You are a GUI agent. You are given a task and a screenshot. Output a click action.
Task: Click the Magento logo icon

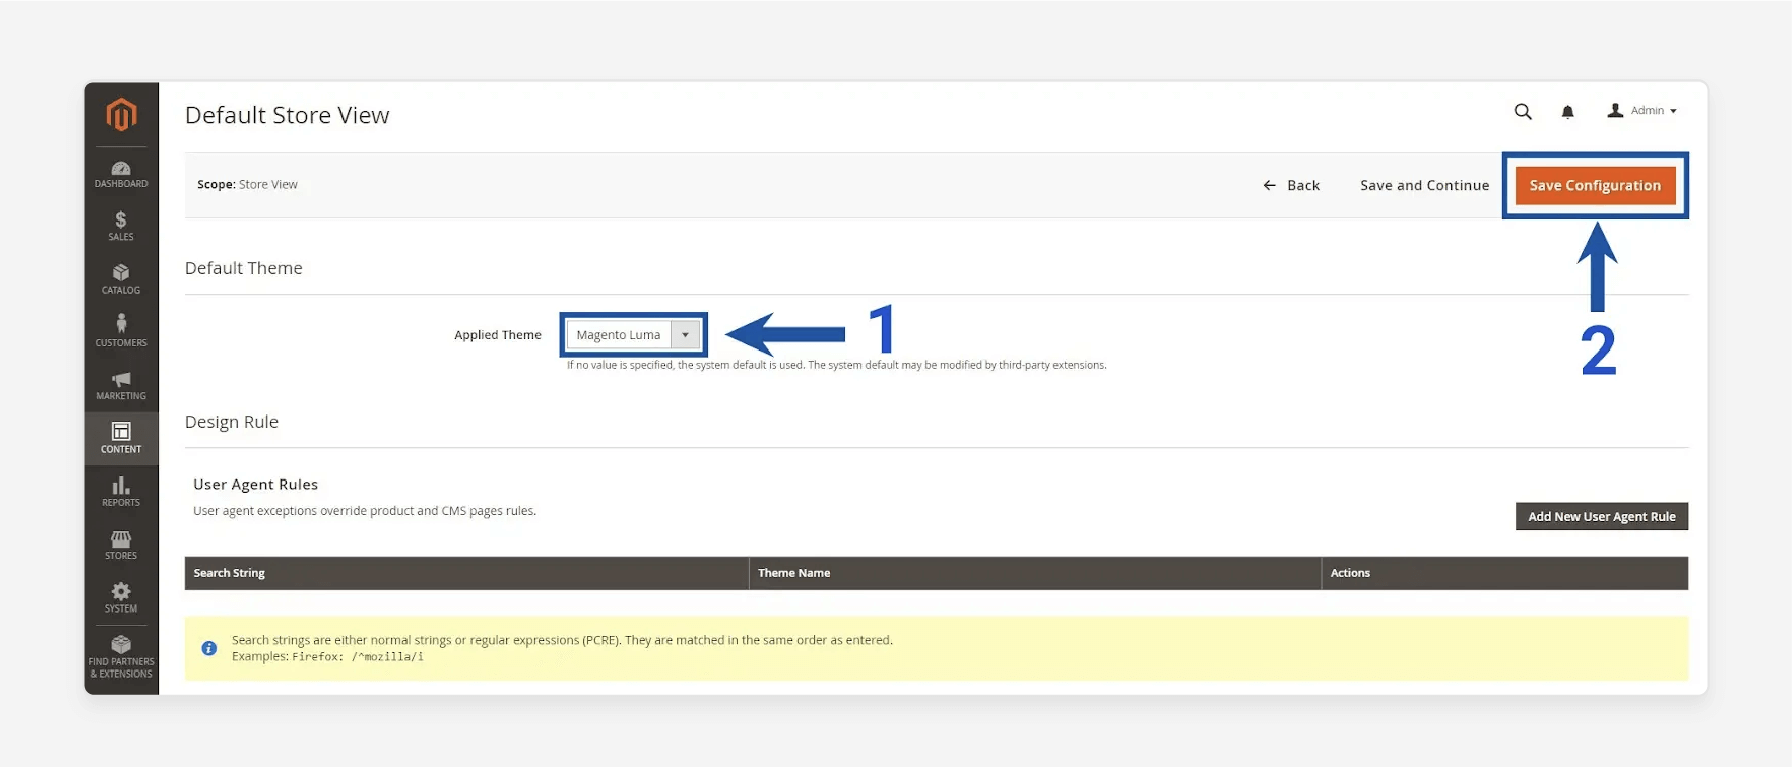click(x=121, y=114)
